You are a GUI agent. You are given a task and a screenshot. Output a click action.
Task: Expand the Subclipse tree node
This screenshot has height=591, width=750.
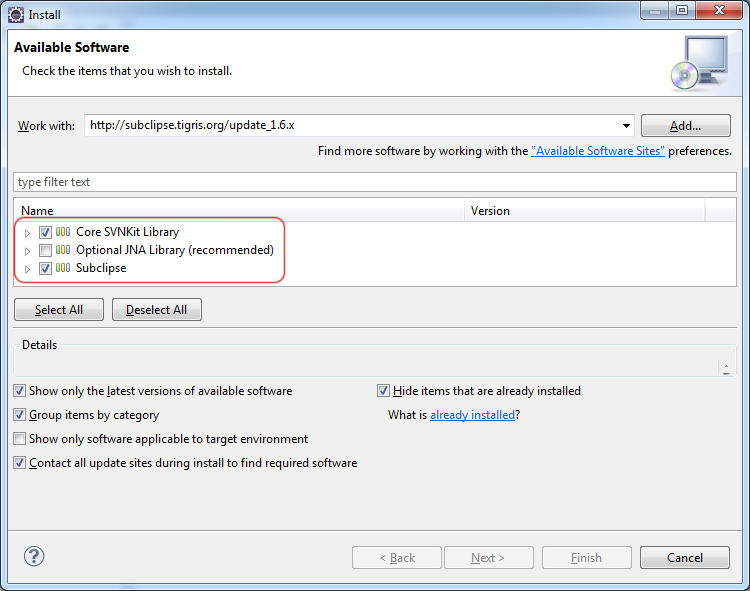[x=27, y=269]
